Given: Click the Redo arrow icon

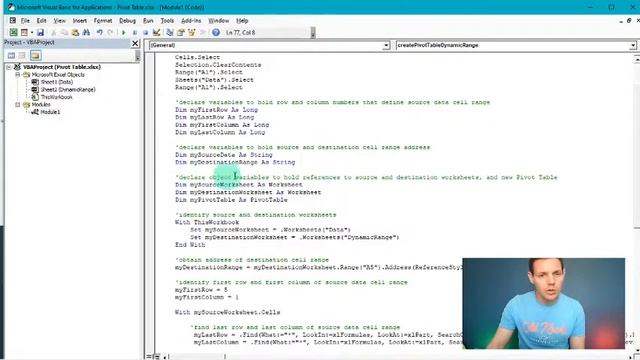Looking at the screenshot, I should [110, 32].
